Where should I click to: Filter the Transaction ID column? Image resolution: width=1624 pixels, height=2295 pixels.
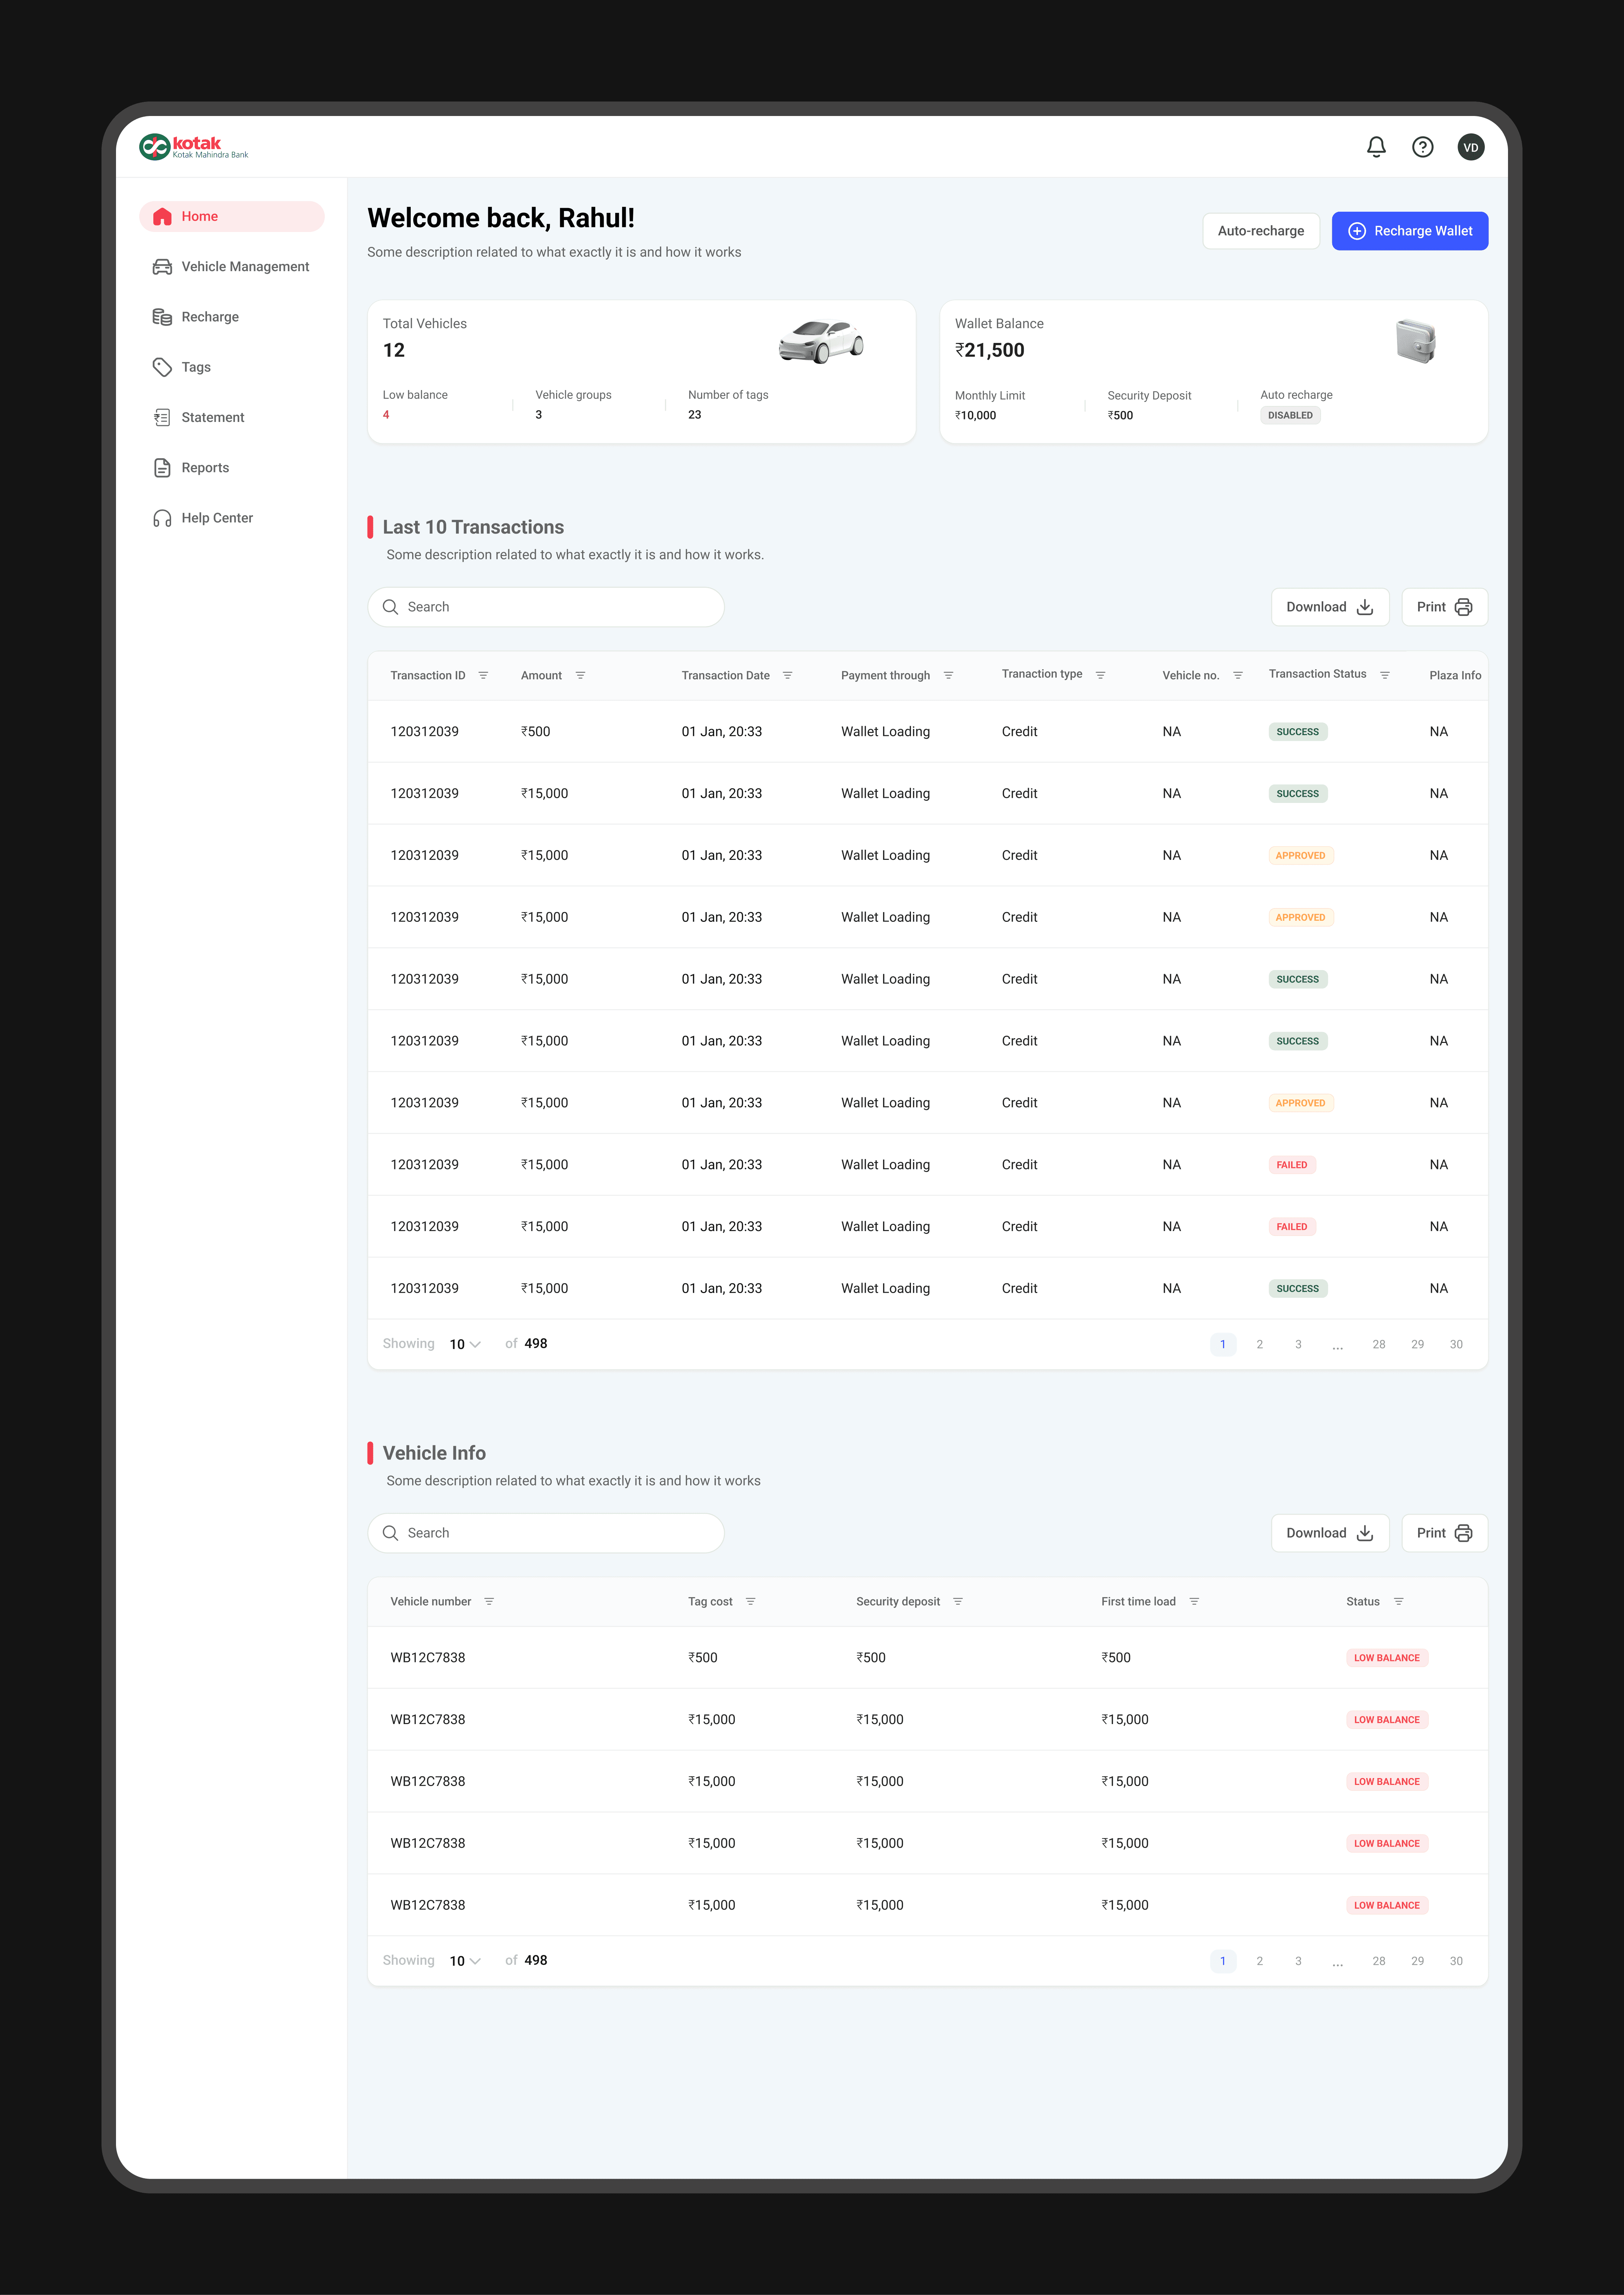pos(483,675)
